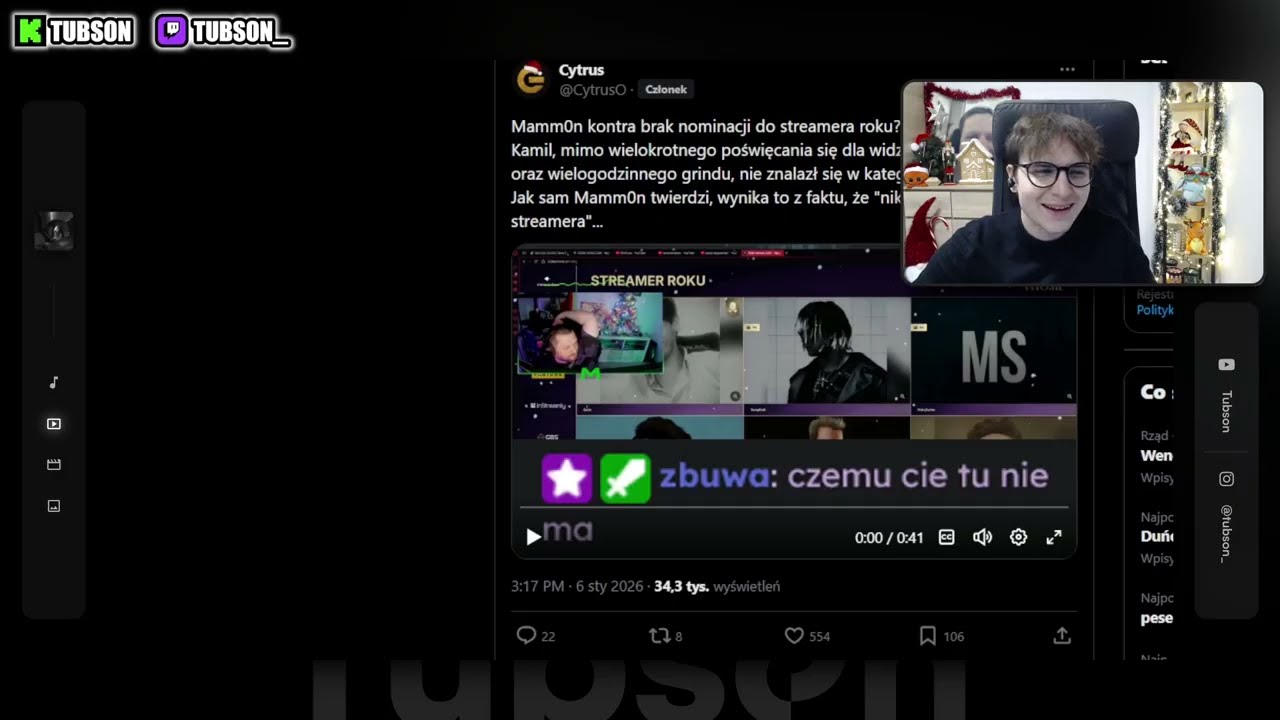Click the video progress bar
Viewport: 1280px width, 720px height.
tap(794, 508)
